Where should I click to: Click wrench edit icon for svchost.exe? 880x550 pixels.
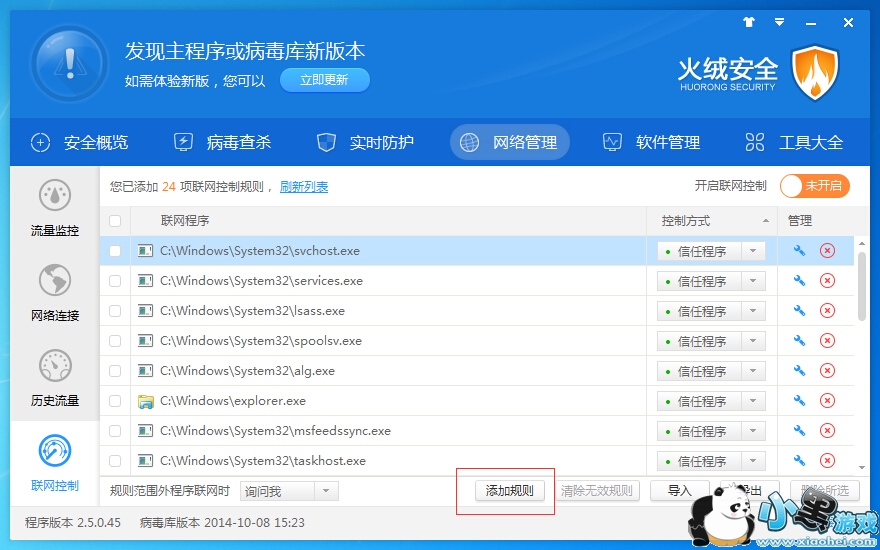pyautogui.click(x=799, y=251)
